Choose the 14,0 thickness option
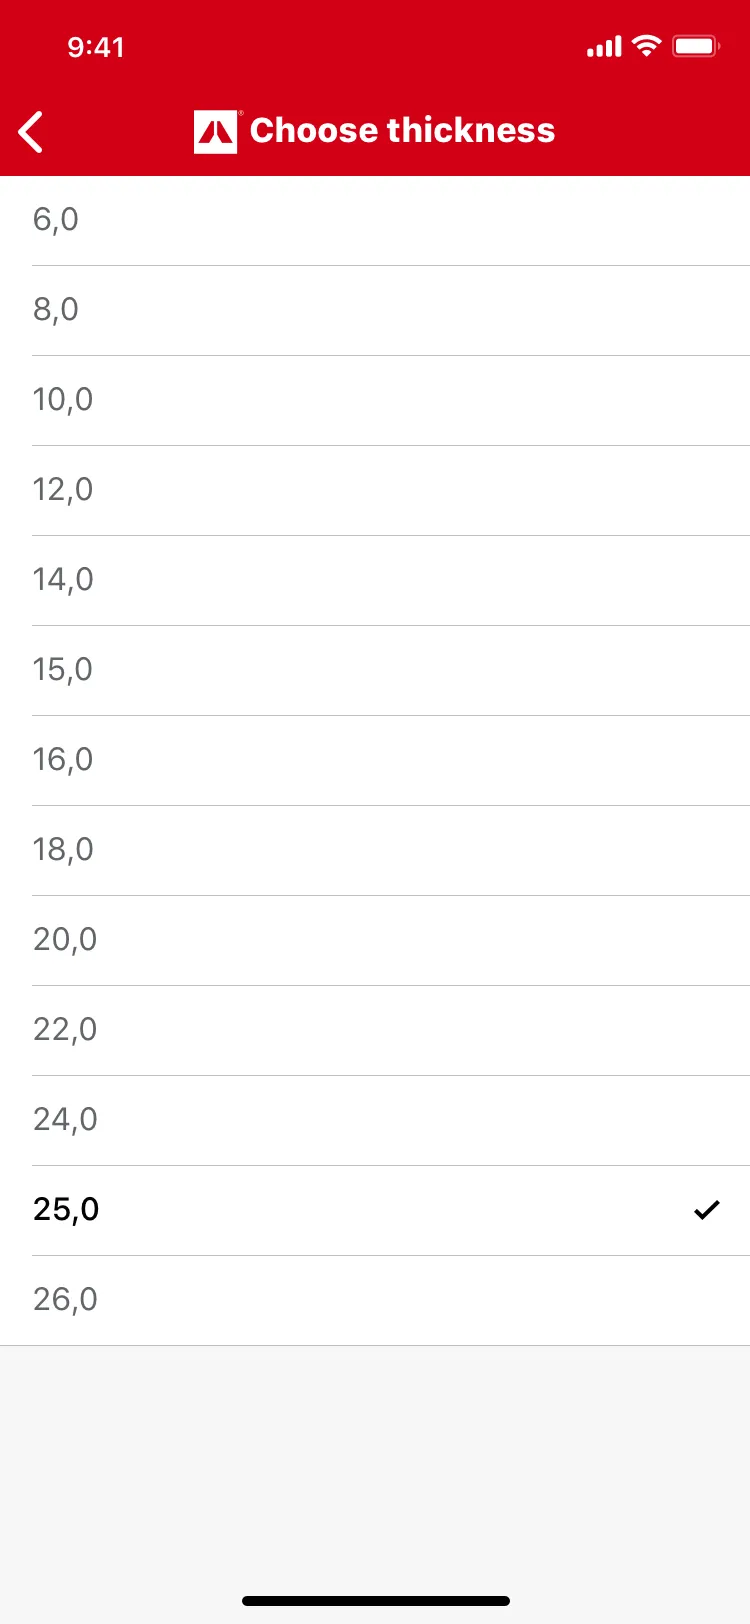 (375, 580)
